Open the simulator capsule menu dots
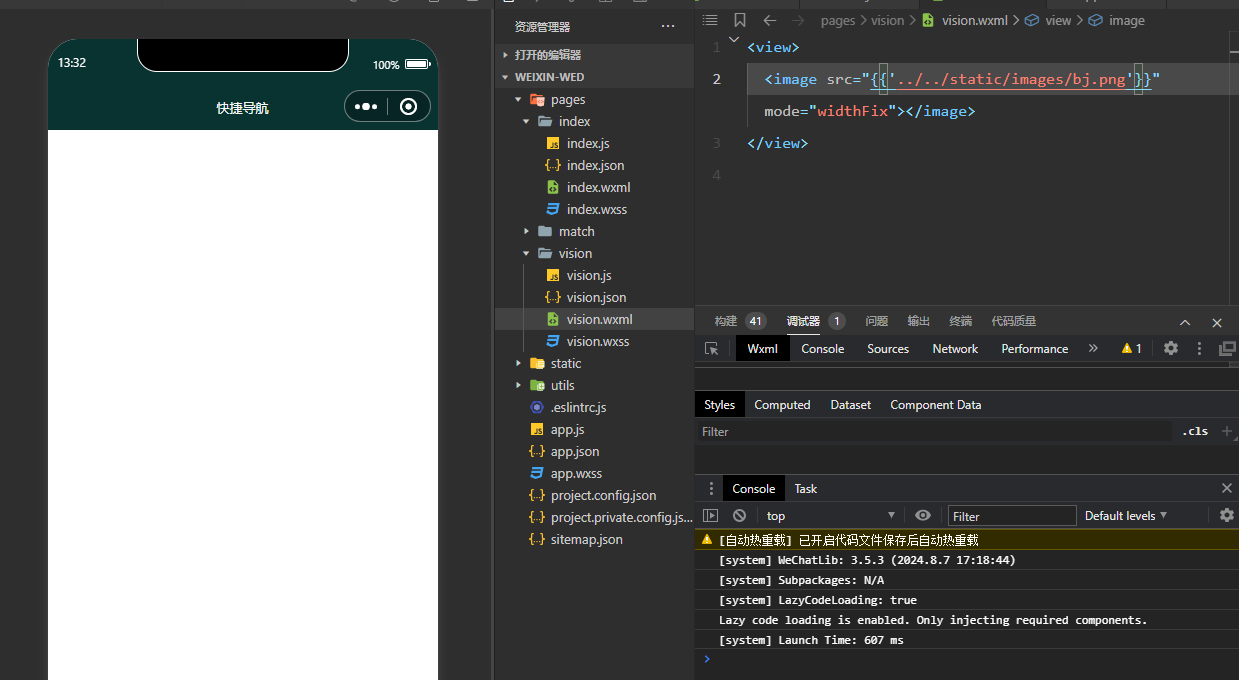 366,107
